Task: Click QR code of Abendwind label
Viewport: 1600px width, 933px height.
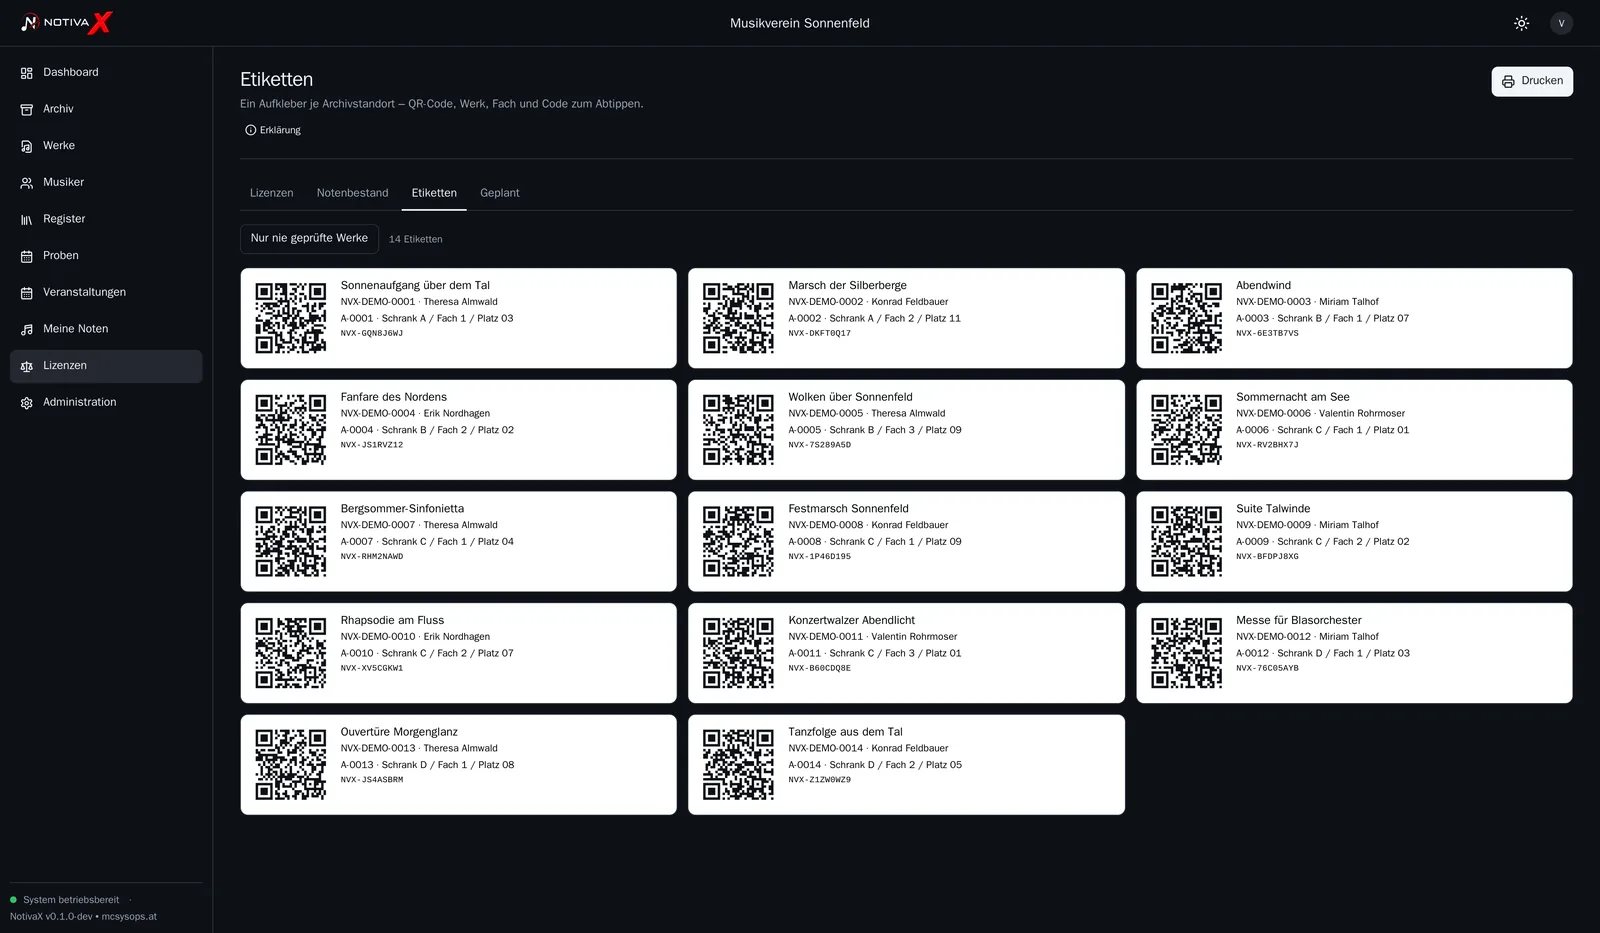Action: coord(1186,318)
